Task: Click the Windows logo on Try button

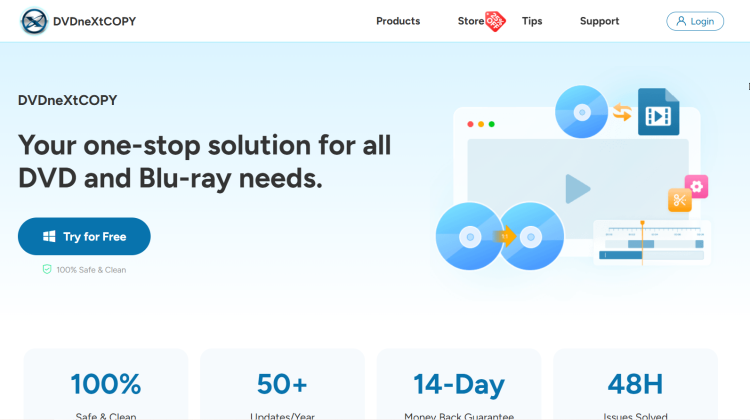Action: (49, 236)
